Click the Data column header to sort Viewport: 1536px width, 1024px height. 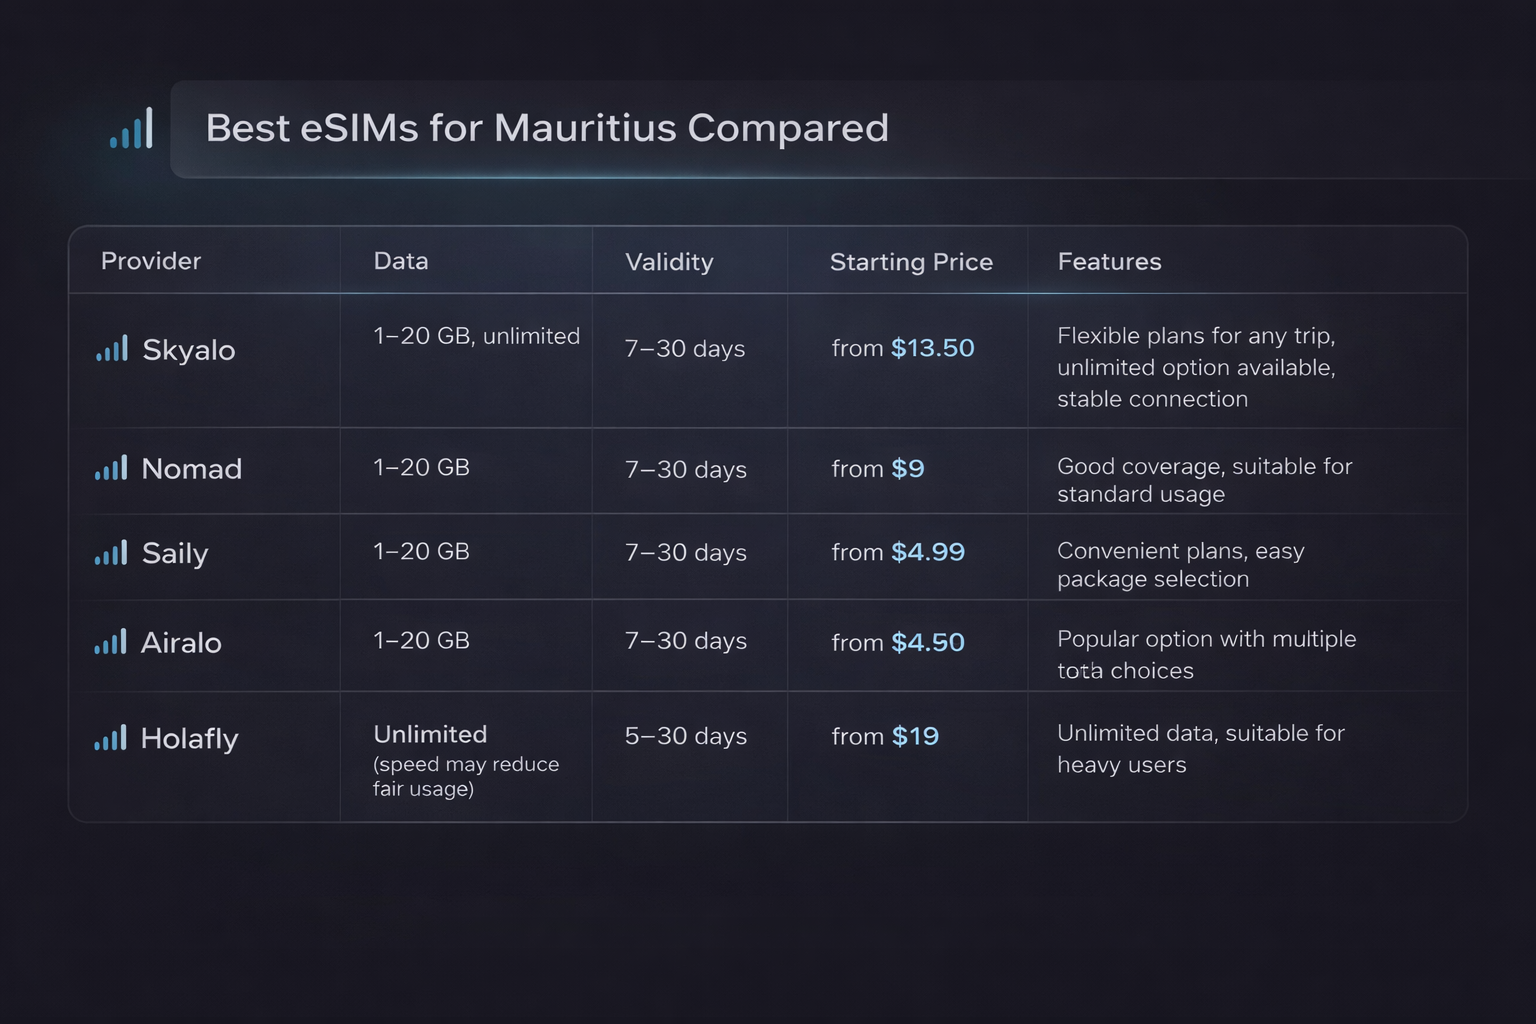coord(400,261)
